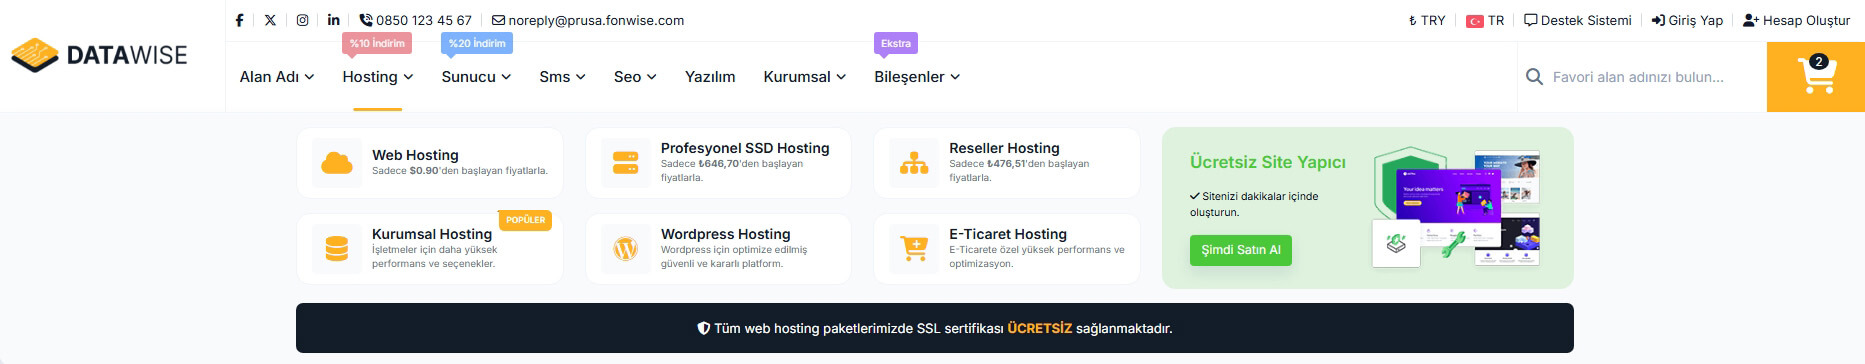Open the Facebook social icon
1865x364 pixels.
tap(239, 20)
